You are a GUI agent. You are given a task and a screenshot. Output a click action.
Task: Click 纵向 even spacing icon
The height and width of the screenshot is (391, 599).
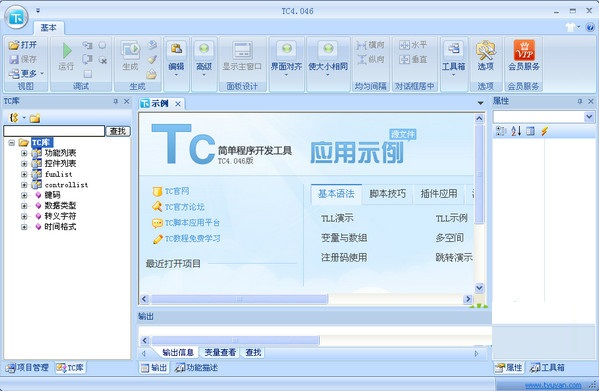click(x=362, y=60)
